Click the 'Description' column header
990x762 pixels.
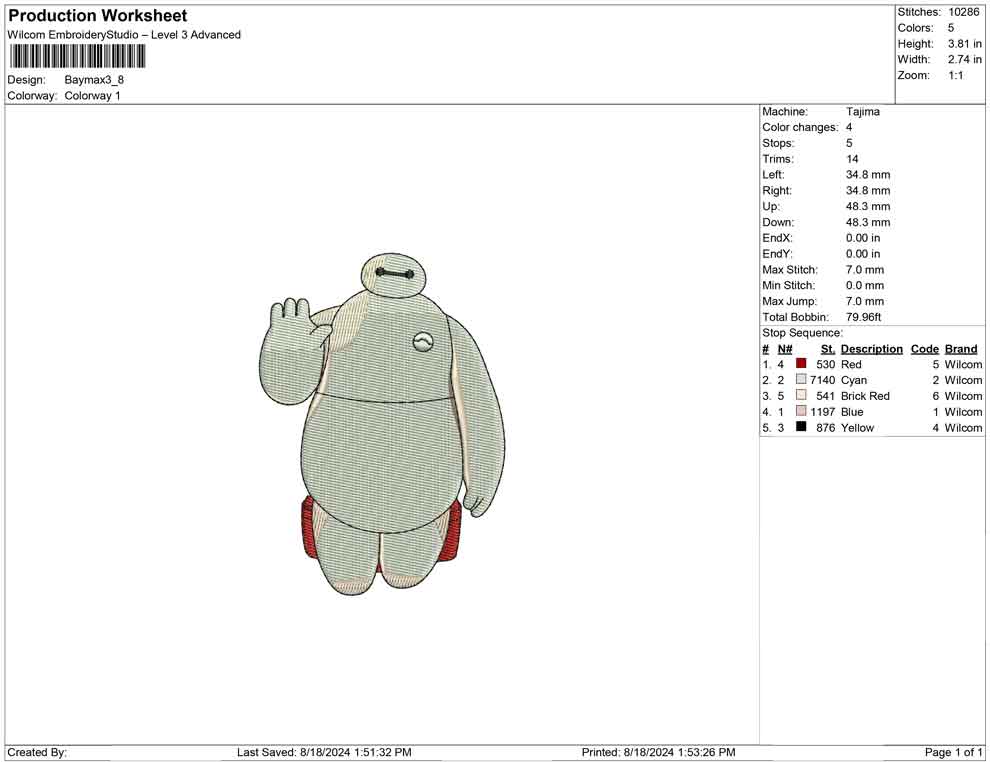871,348
